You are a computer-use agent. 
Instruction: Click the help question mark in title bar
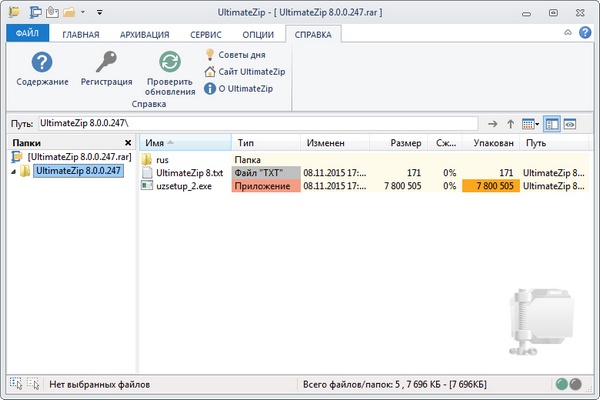[x=585, y=32]
